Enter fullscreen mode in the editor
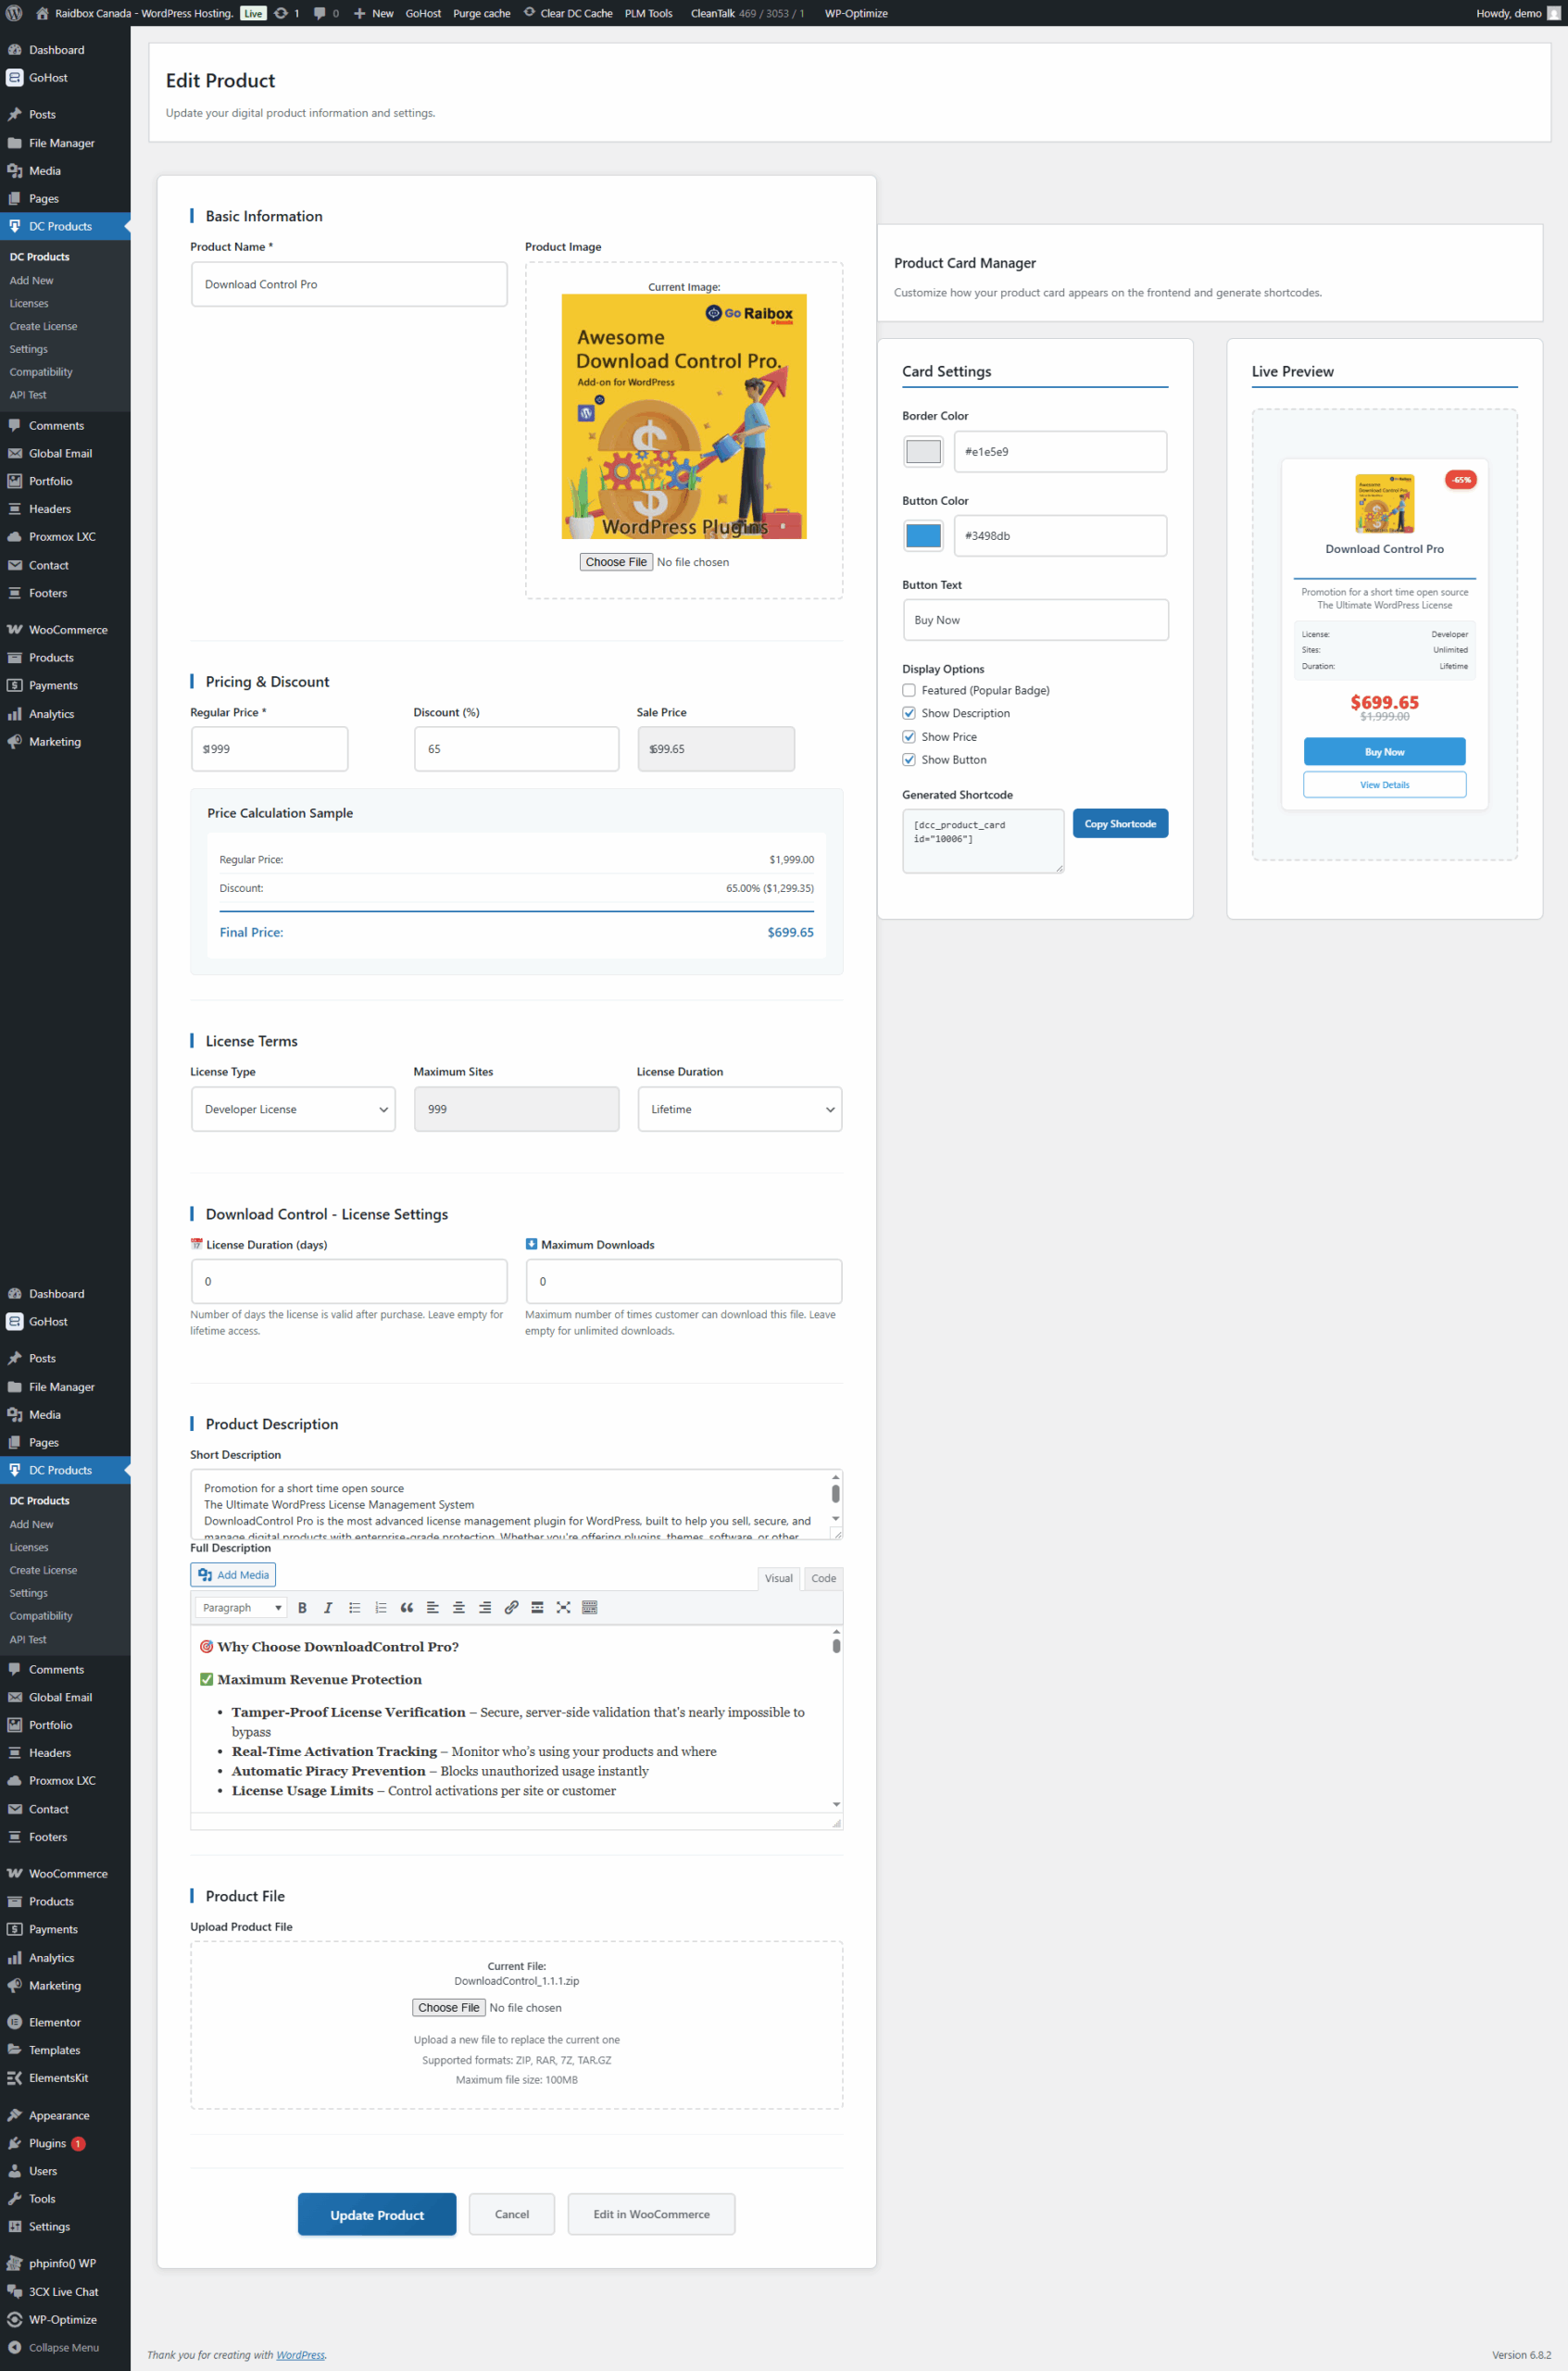The height and width of the screenshot is (2371, 1568). (x=563, y=1607)
